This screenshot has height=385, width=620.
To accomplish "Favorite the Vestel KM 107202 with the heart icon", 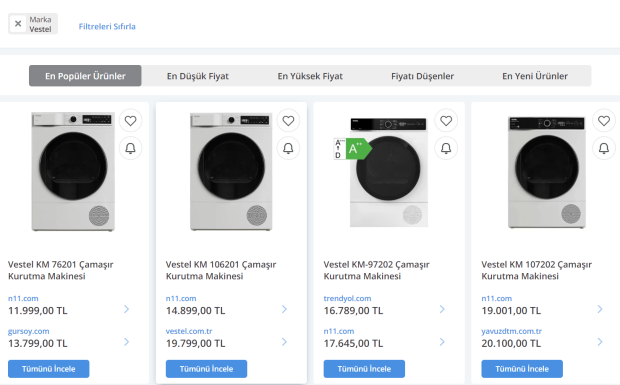I will click(x=604, y=121).
